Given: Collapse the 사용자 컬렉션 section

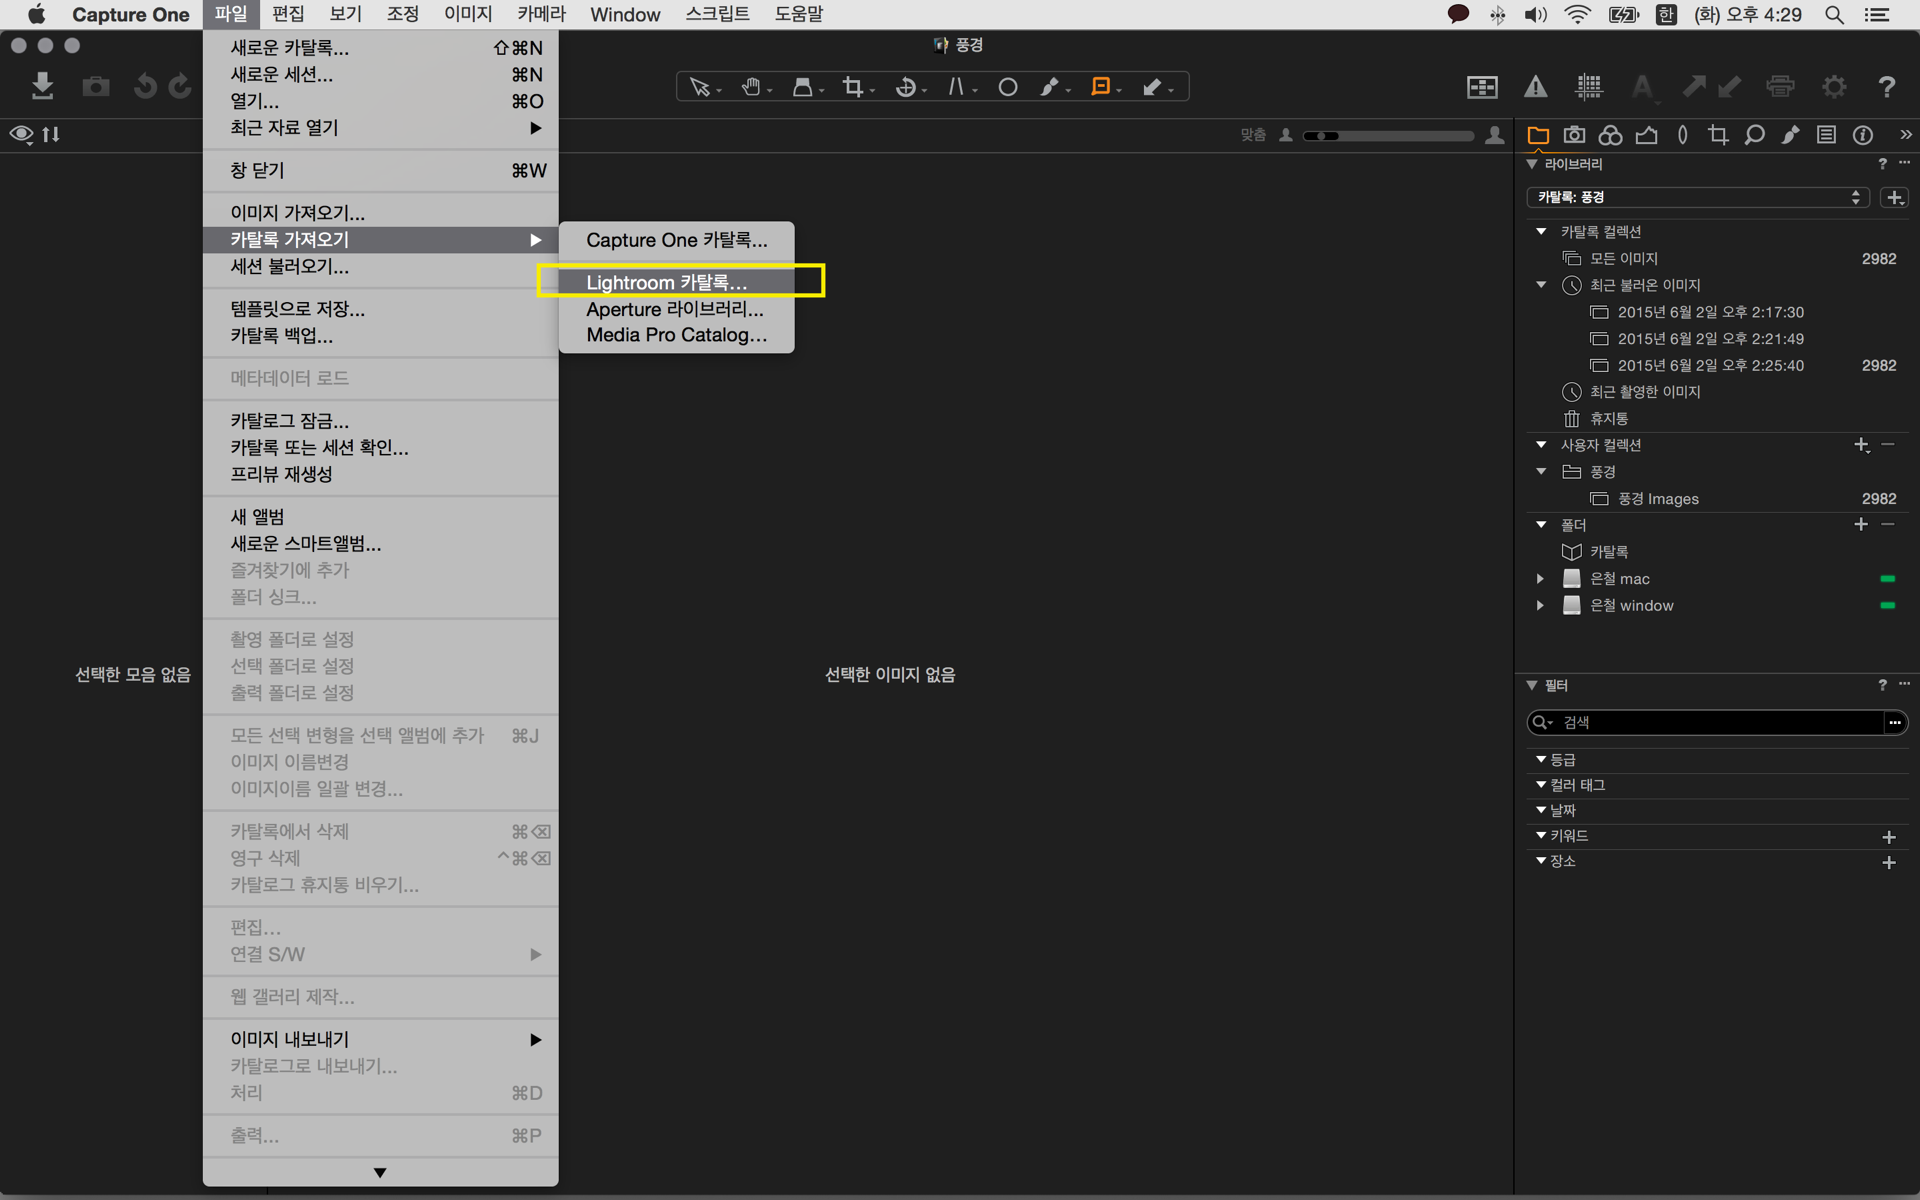Looking at the screenshot, I should [x=1541, y=445].
